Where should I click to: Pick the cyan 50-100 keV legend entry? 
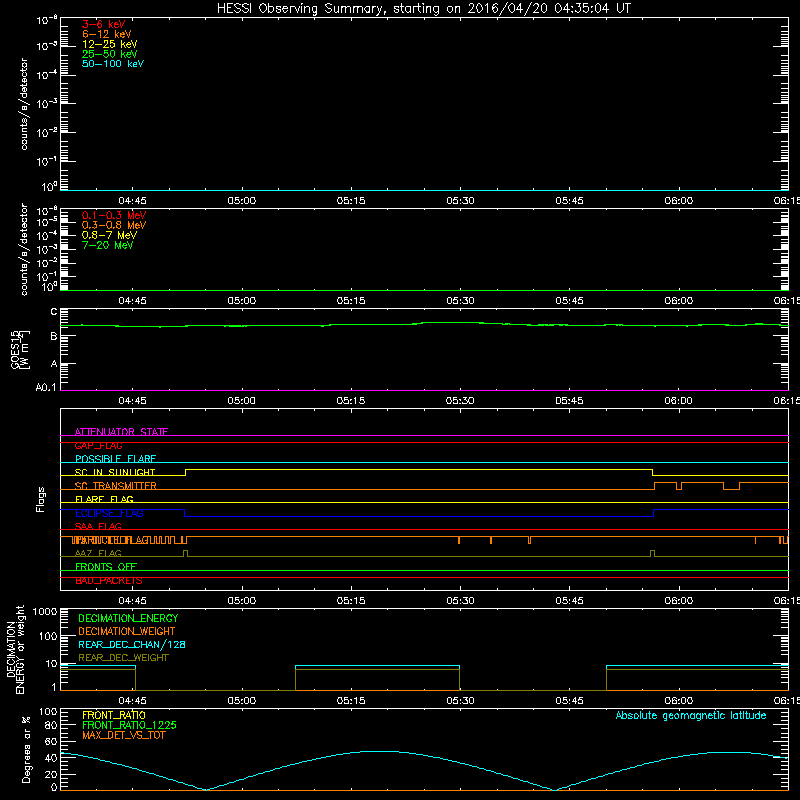coord(113,64)
